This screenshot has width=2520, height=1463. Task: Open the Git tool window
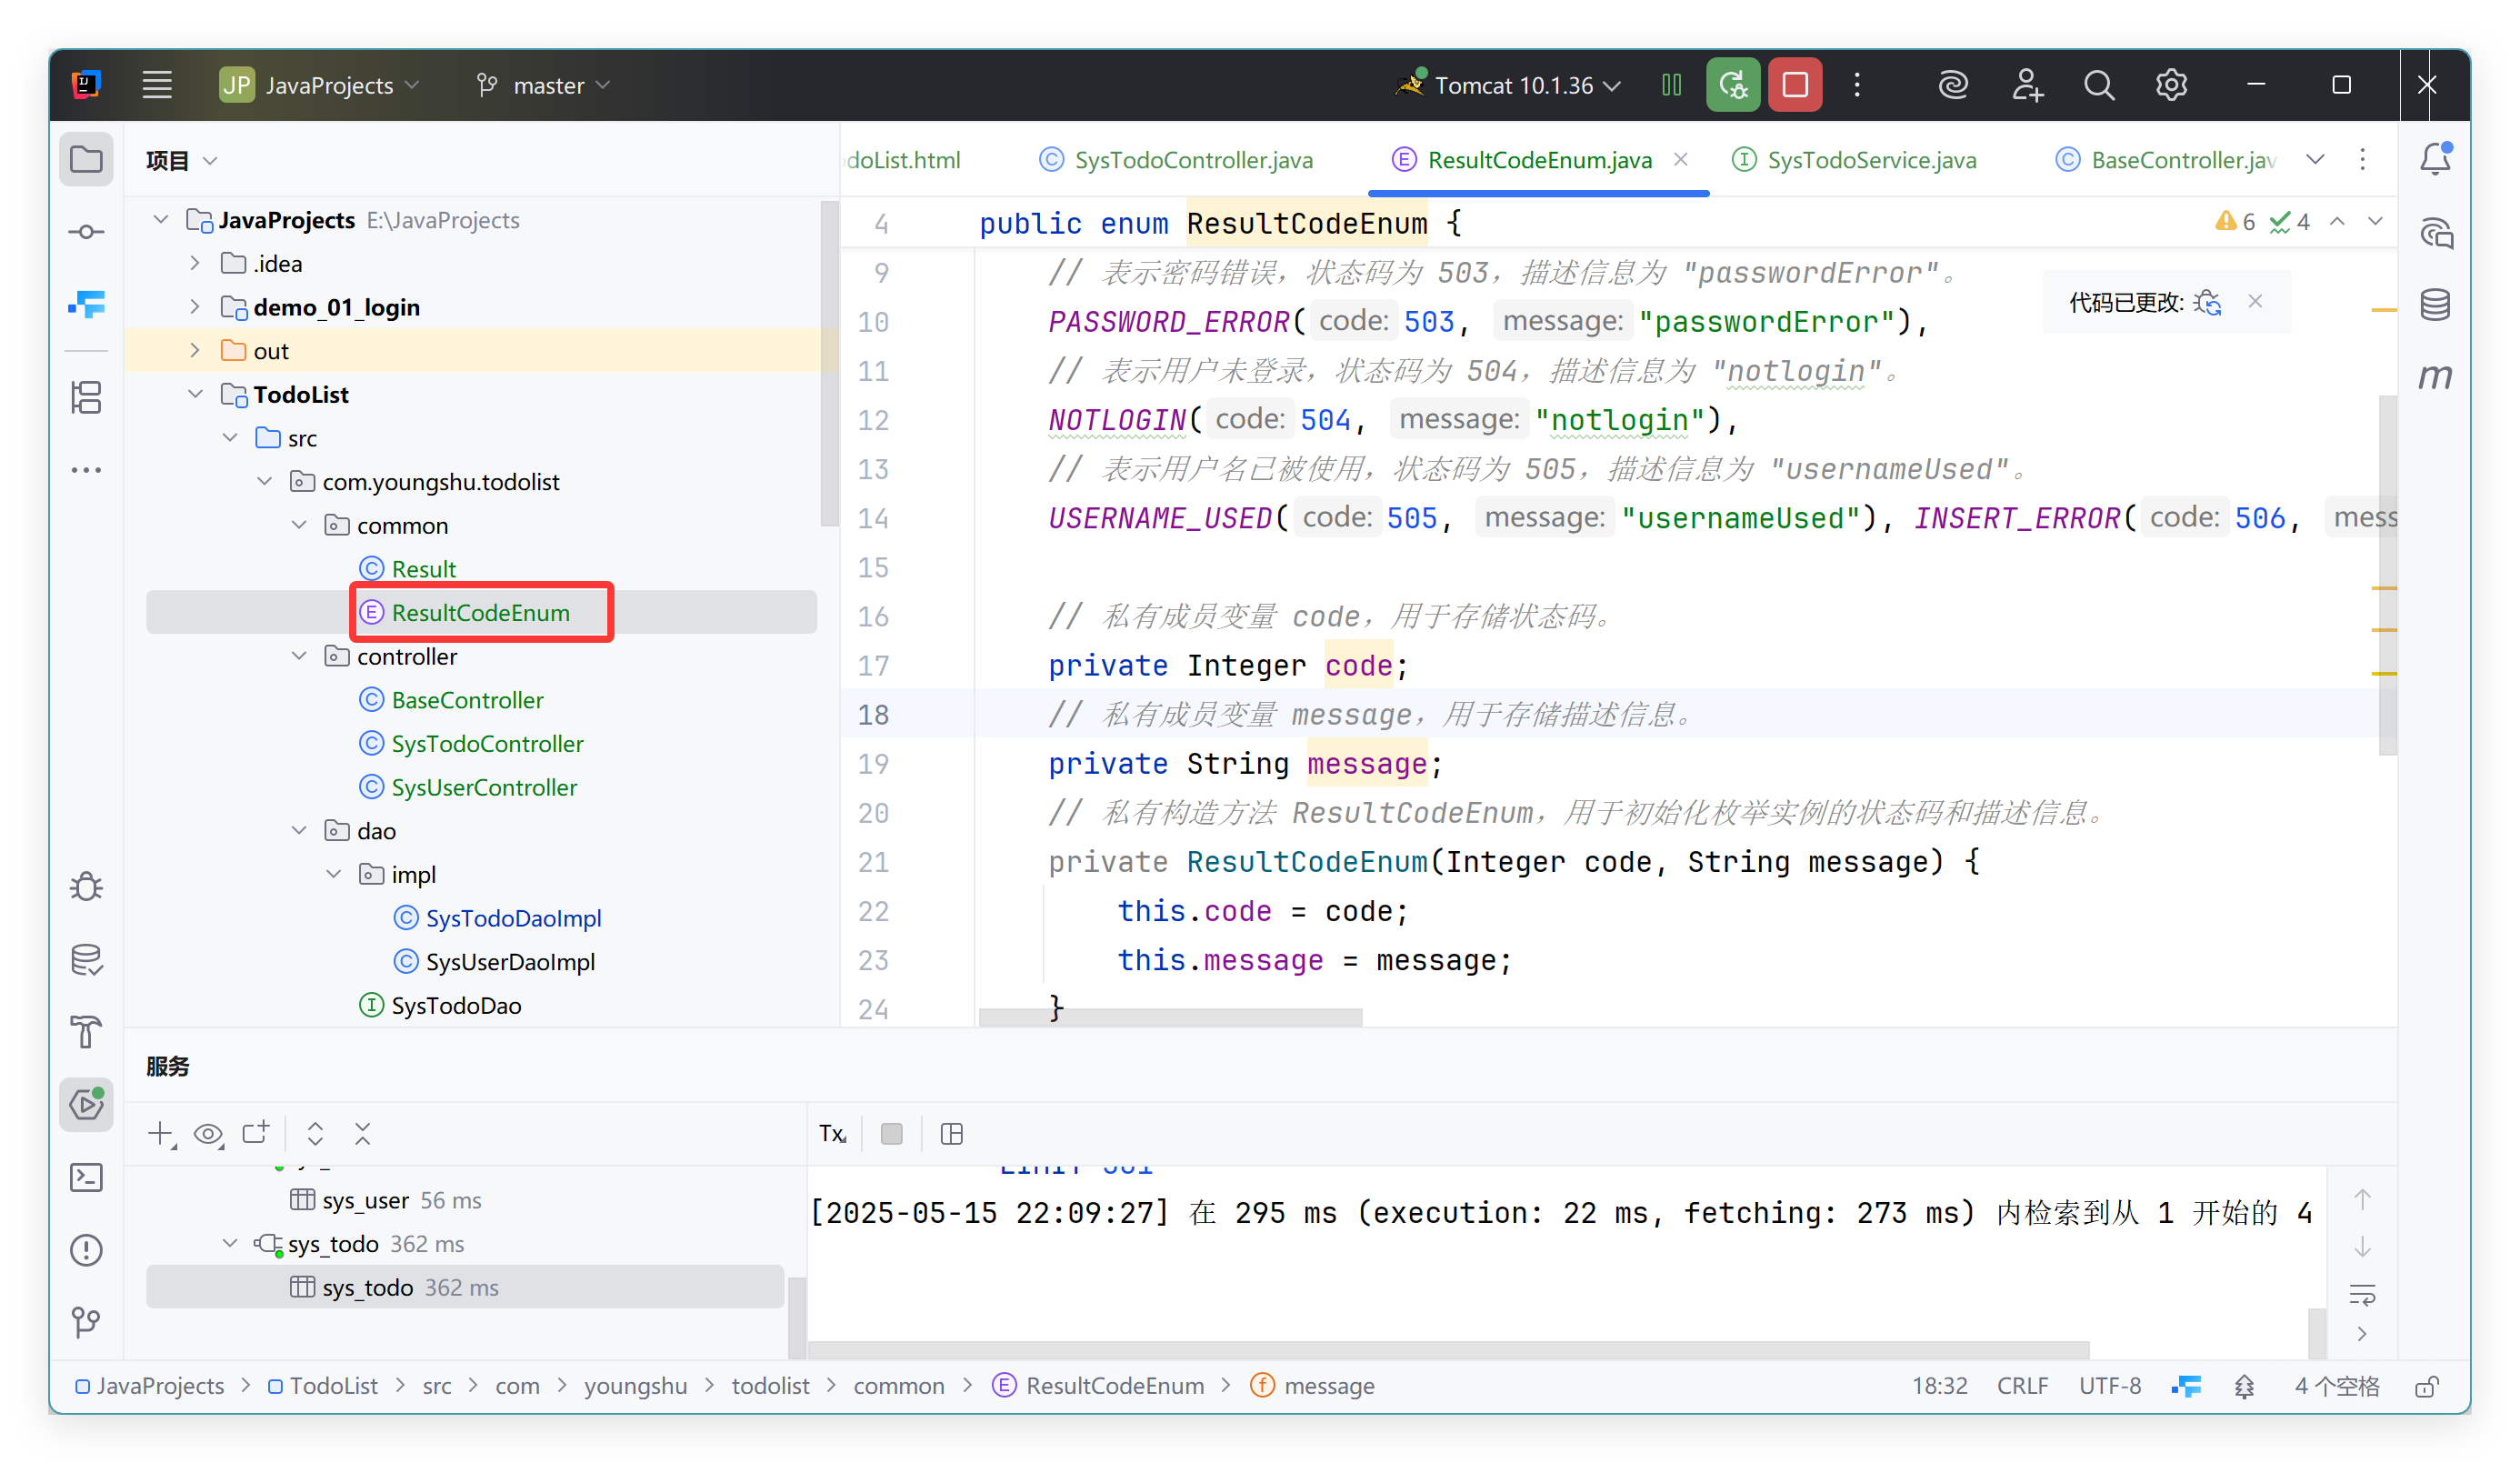pos(87,1322)
